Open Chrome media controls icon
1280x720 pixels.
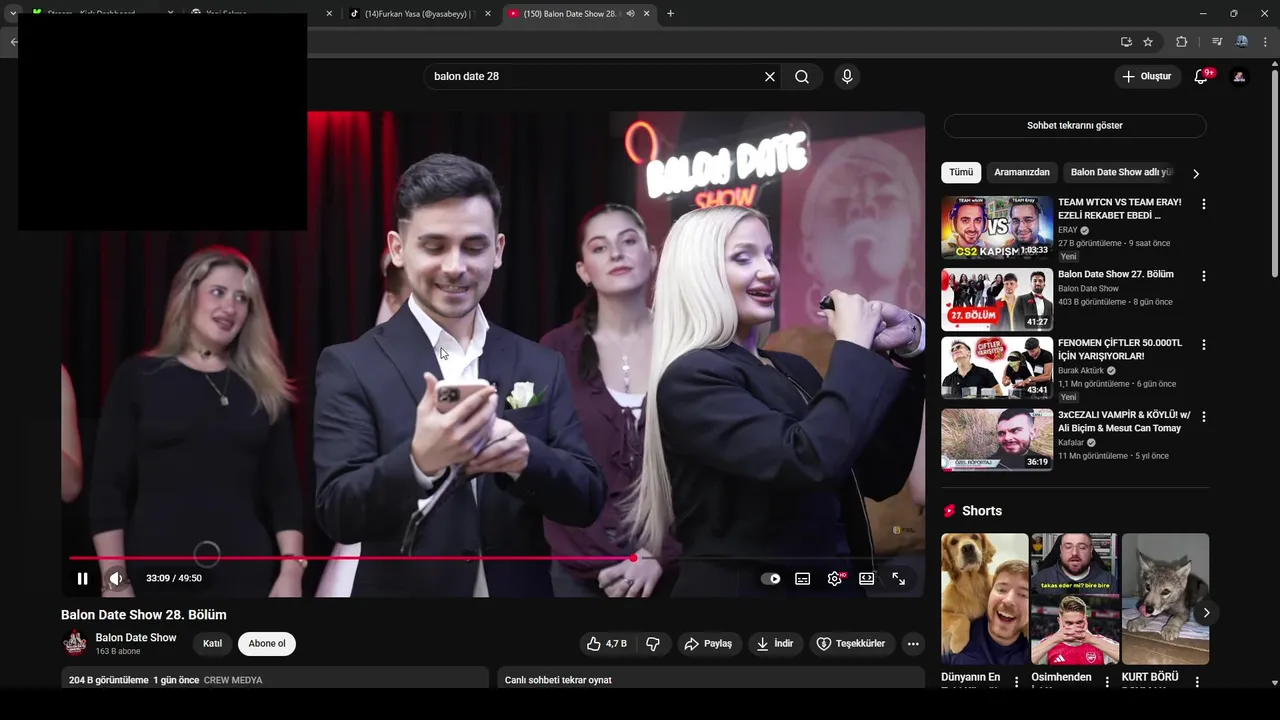(1217, 42)
